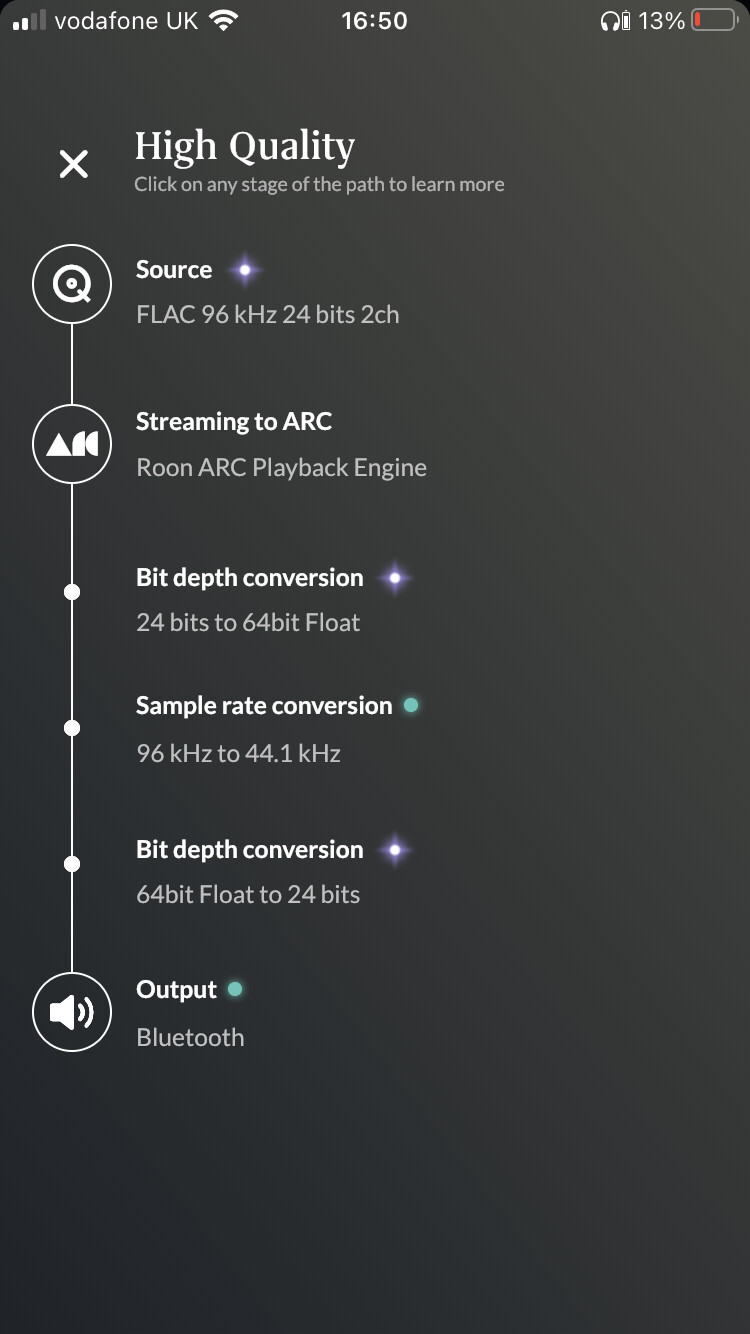The image size is (750, 1334).
Task: Tap the Roon ARC logo icon
Action: 72,443
